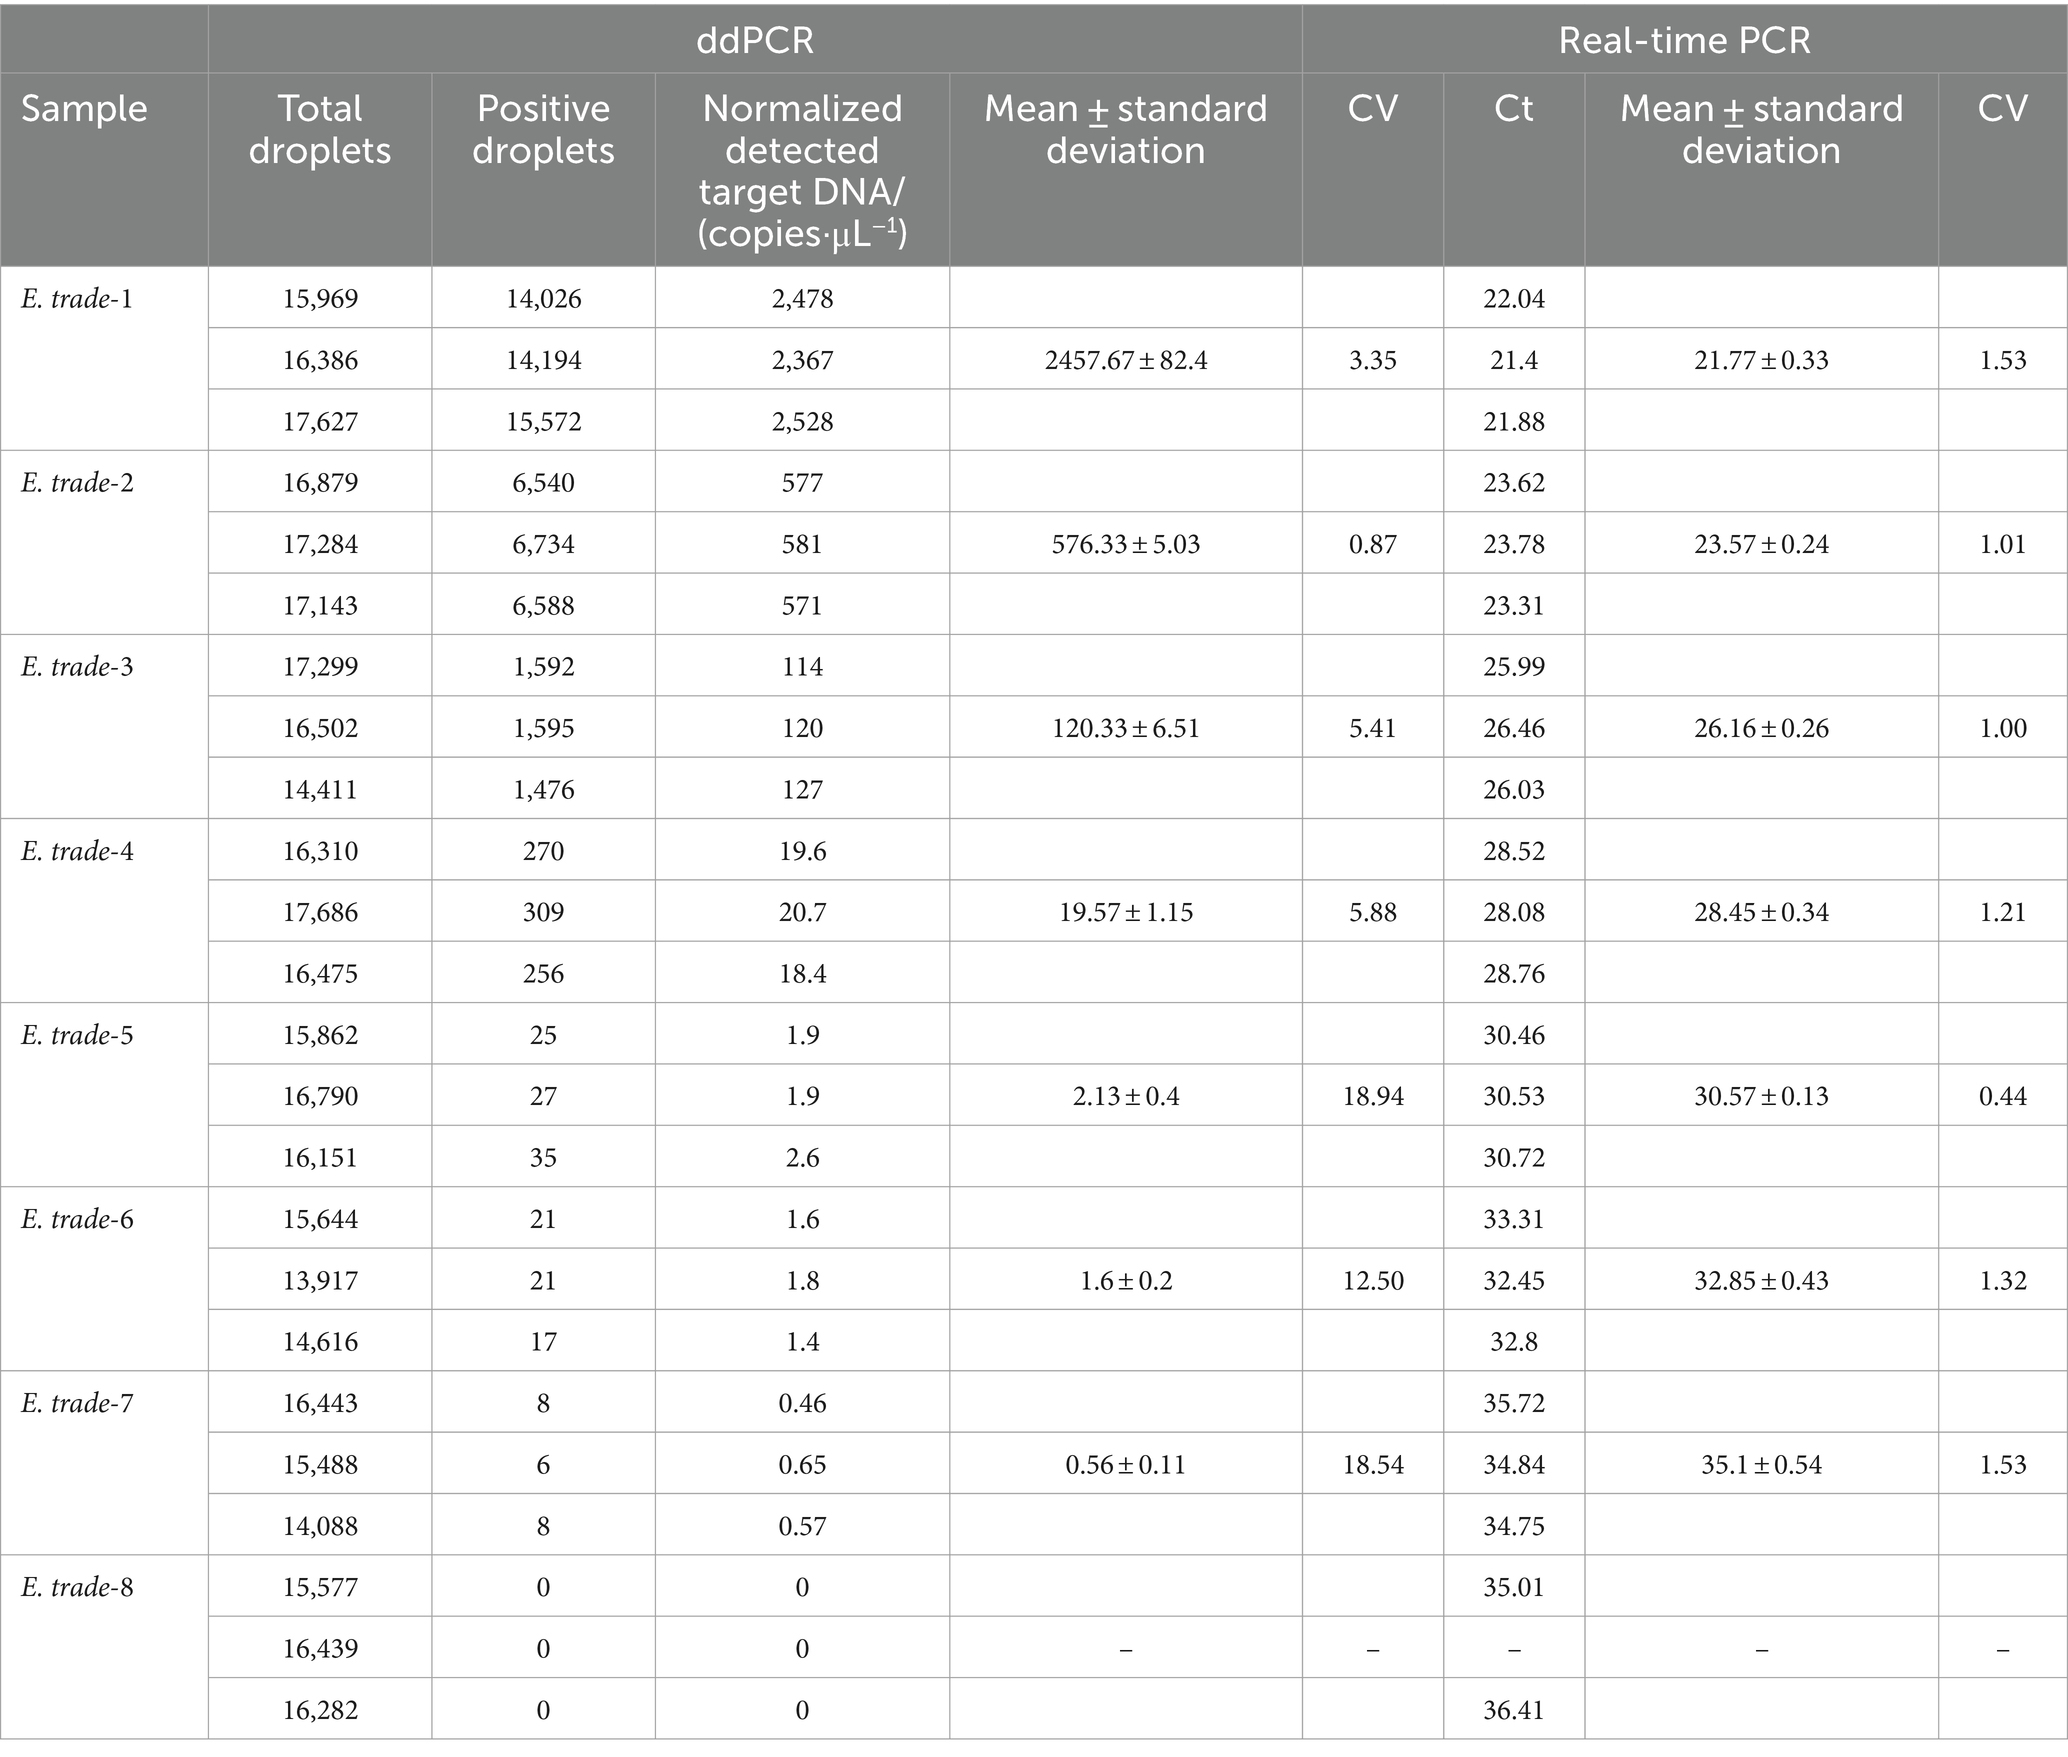
Task: Select positive droplets cell 1,595
Action: pyautogui.click(x=543, y=728)
